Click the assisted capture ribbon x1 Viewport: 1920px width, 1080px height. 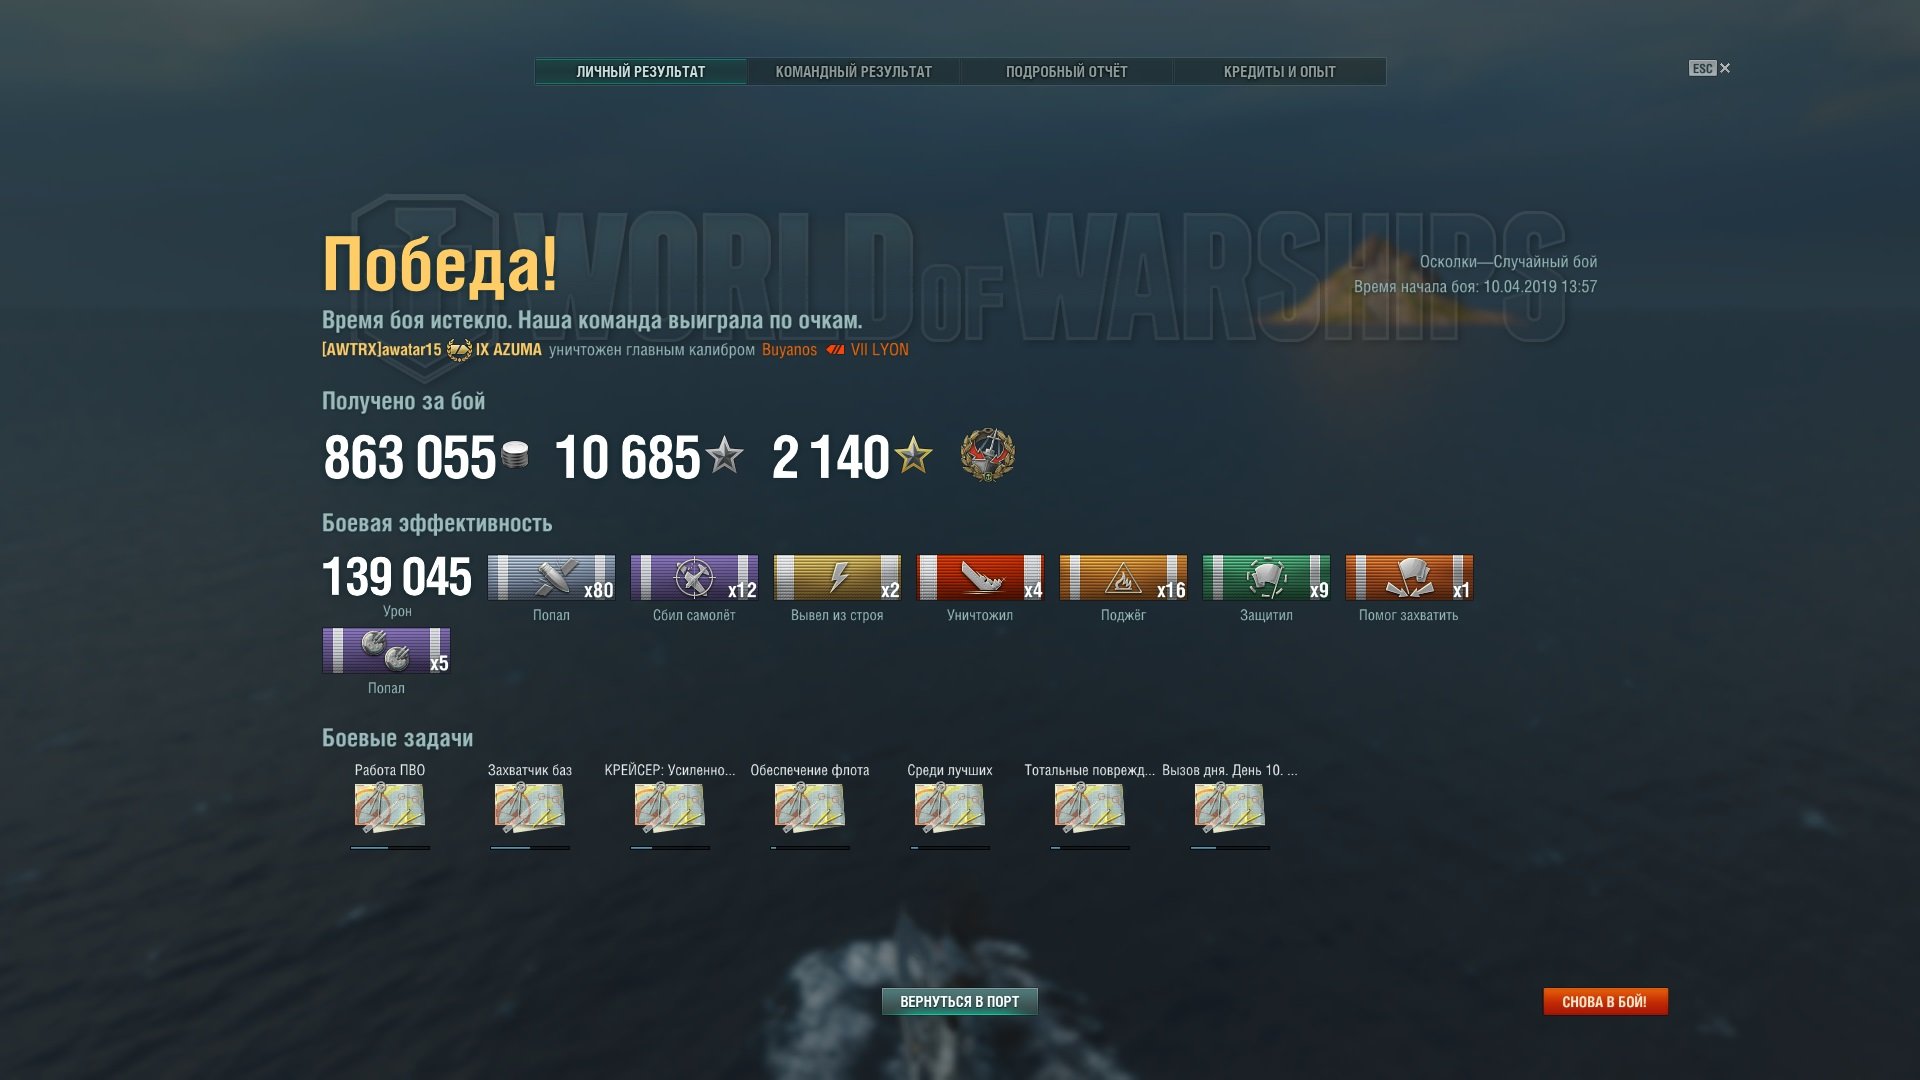point(1409,578)
